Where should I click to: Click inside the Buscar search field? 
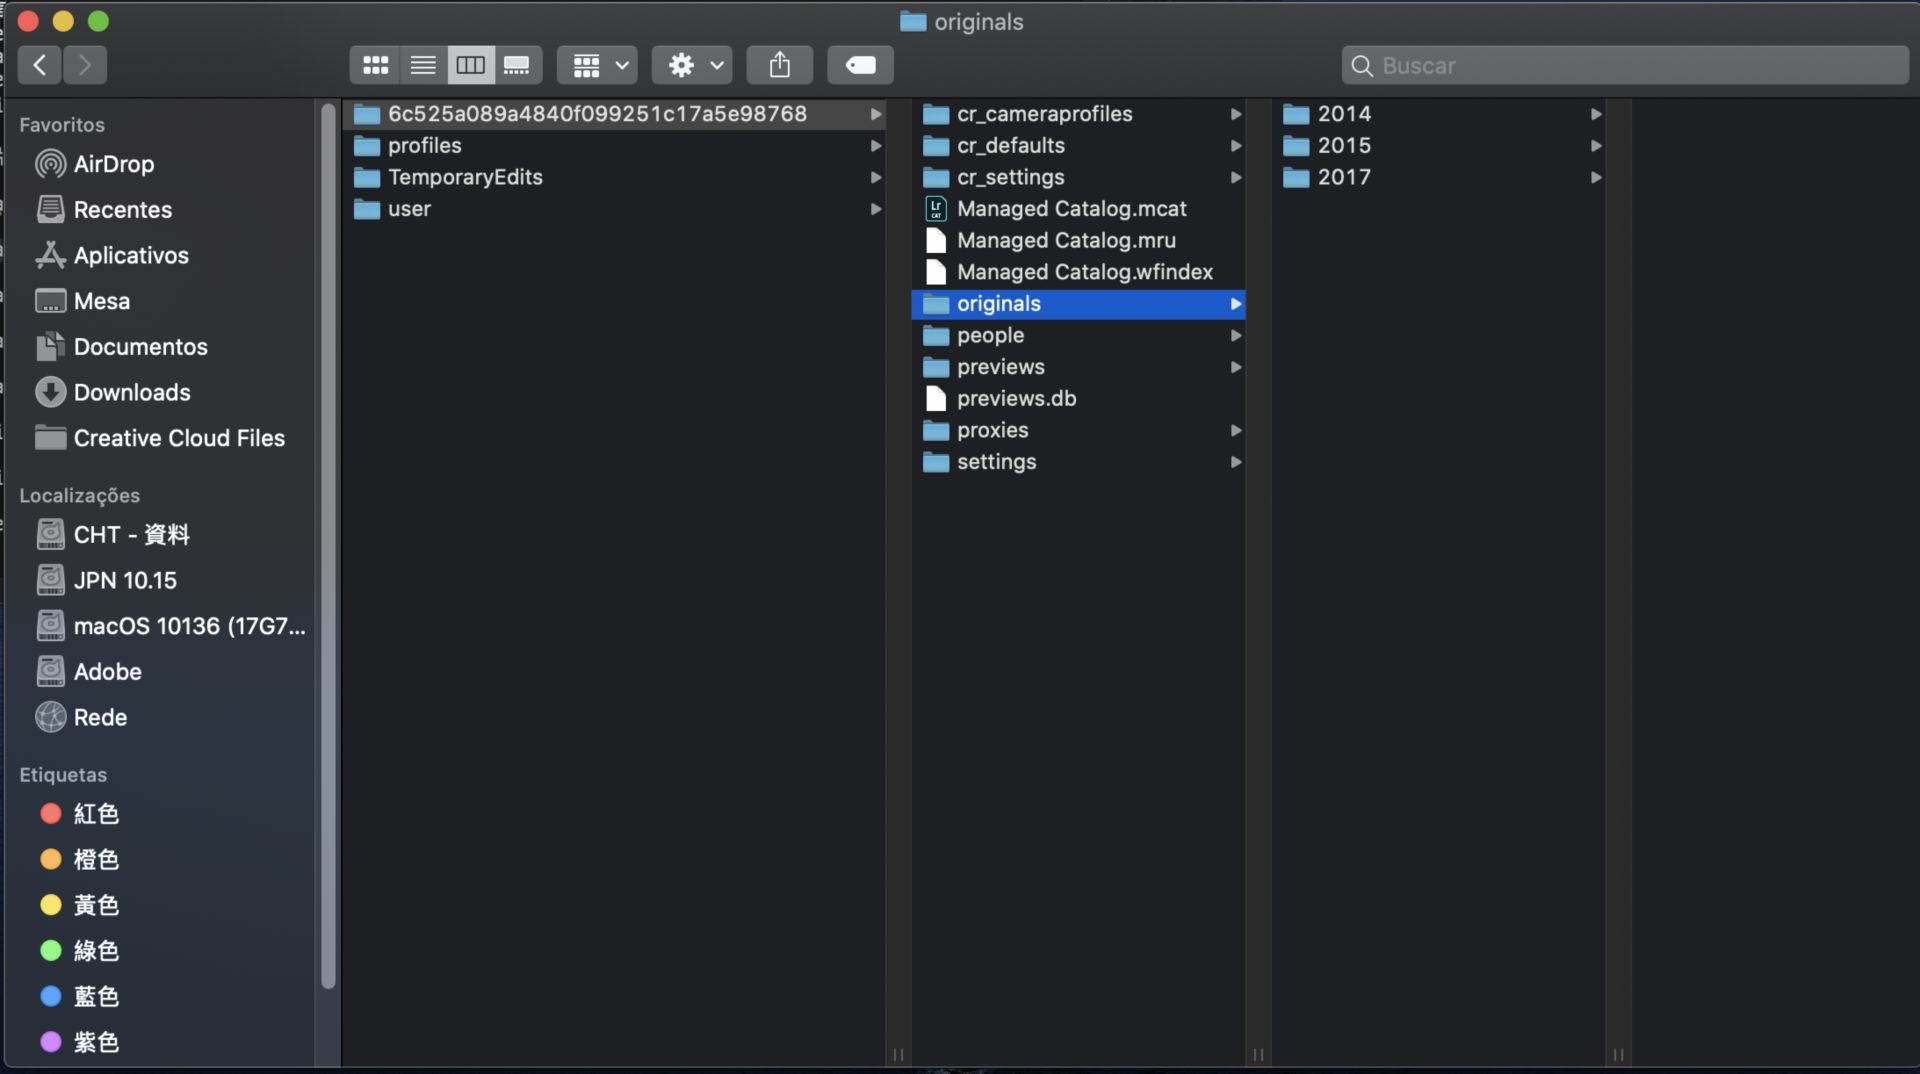[1620, 64]
